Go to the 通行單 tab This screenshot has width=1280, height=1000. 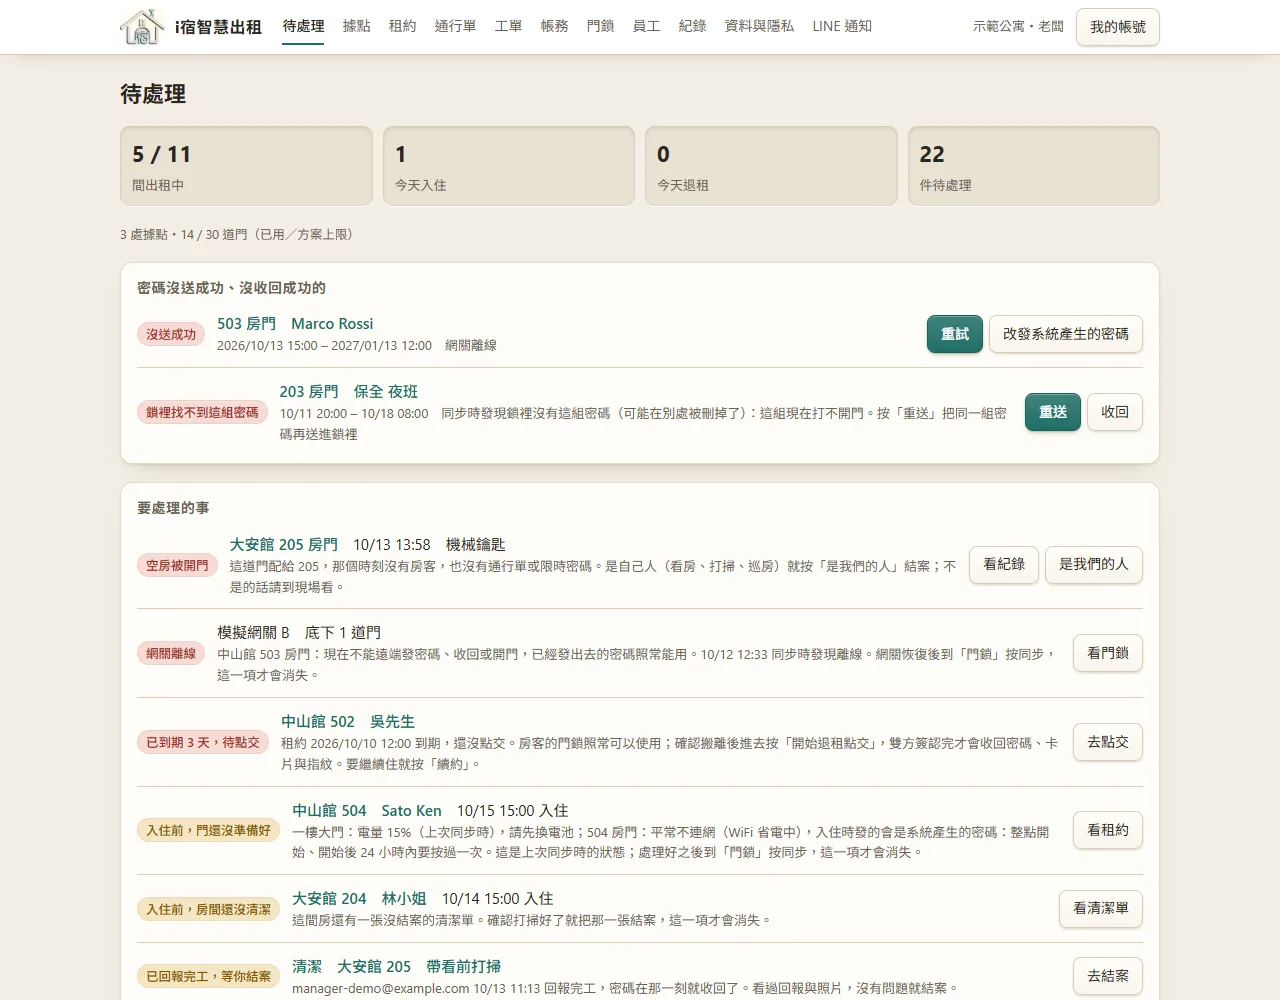click(x=456, y=26)
